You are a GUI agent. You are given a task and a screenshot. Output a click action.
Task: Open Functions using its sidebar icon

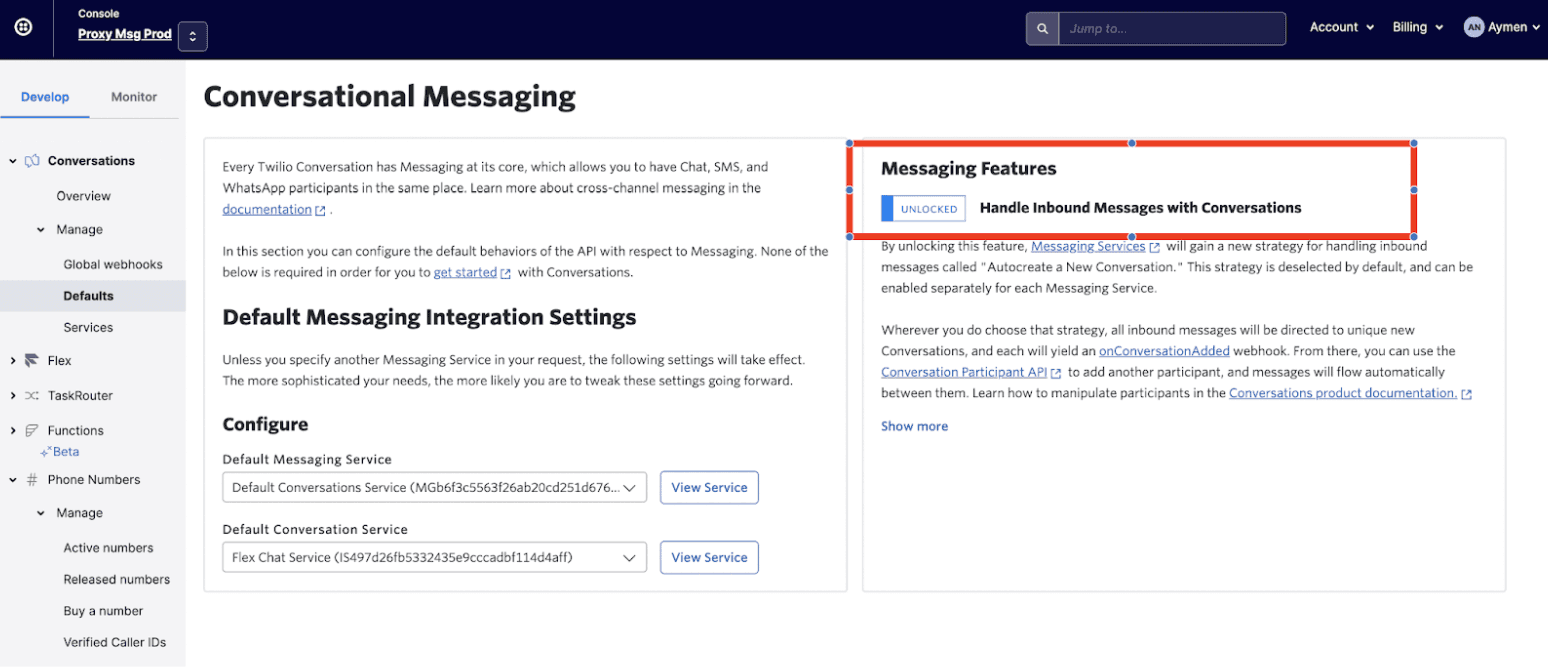[x=31, y=430]
